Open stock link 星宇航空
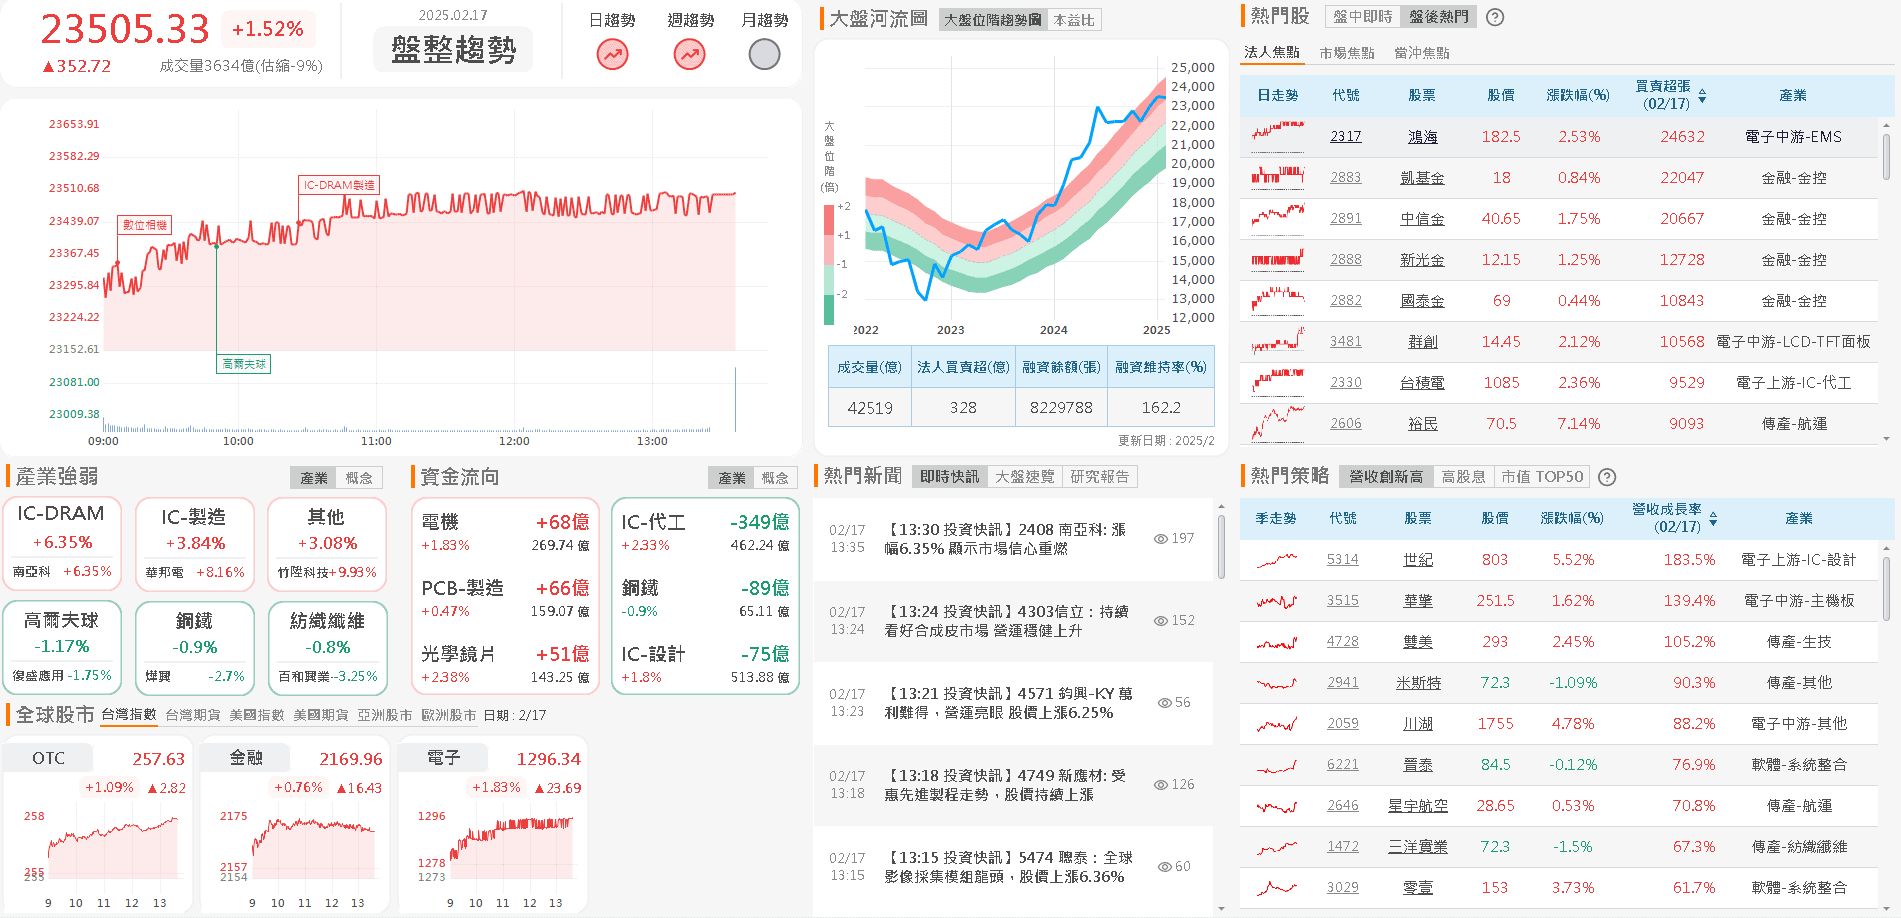1901x918 pixels. (1418, 806)
